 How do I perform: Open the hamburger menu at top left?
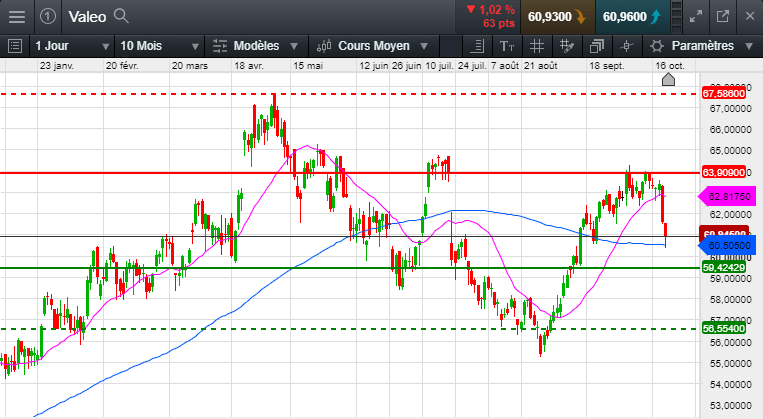(x=17, y=16)
